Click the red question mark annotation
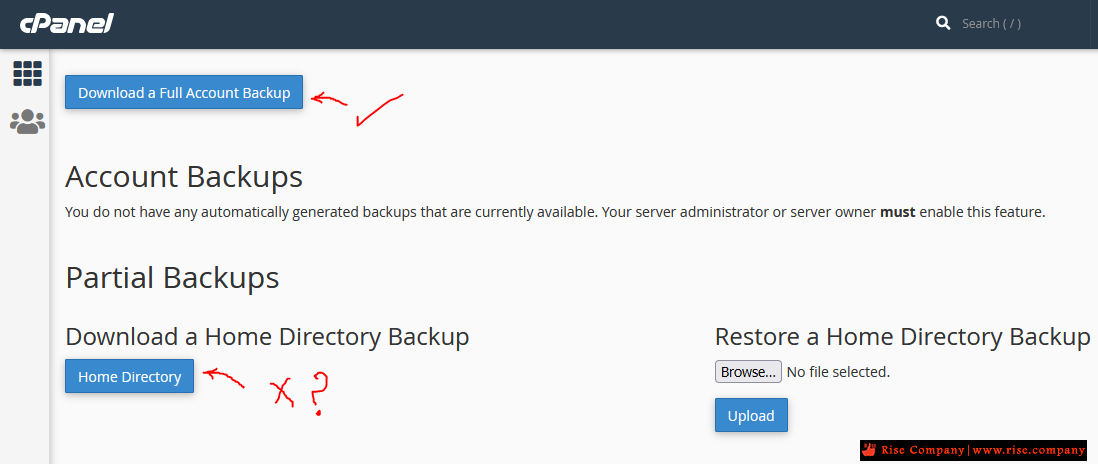Viewport: 1098px width, 464px height. [x=317, y=395]
